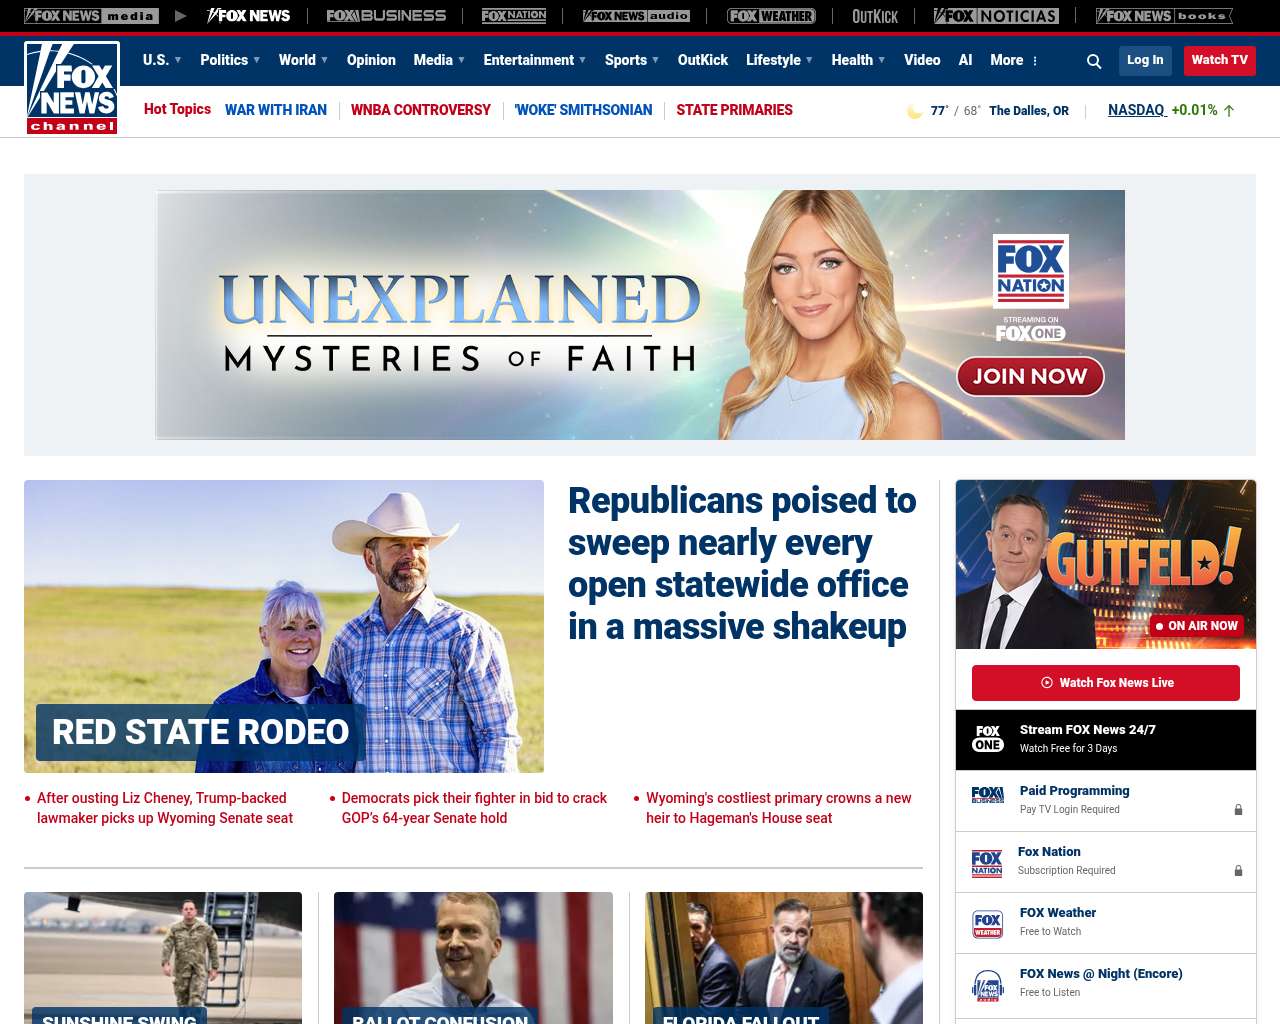This screenshot has height=1024, width=1280.
Task: Open the Red State Rodeo photo
Action: pyautogui.click(x=284, y=626)
